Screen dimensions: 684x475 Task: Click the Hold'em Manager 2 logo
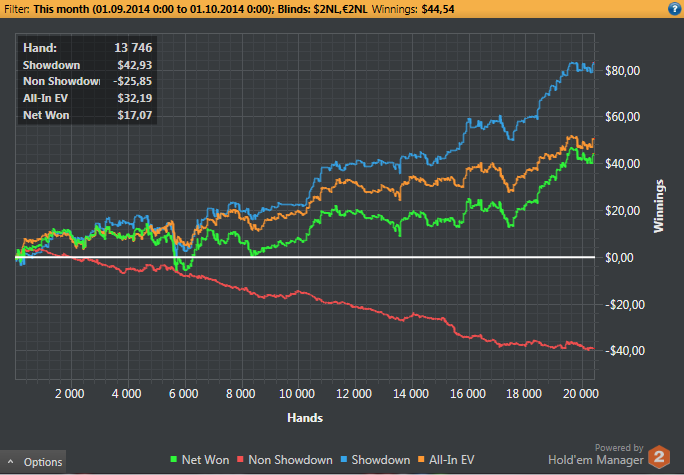coord(658,457)
